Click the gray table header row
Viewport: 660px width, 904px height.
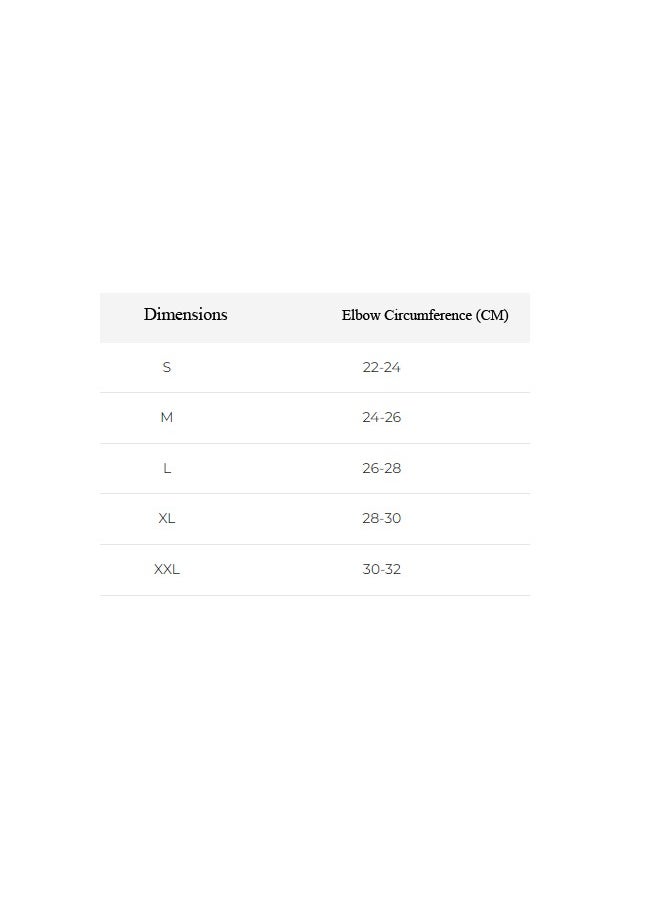point(315,318)
